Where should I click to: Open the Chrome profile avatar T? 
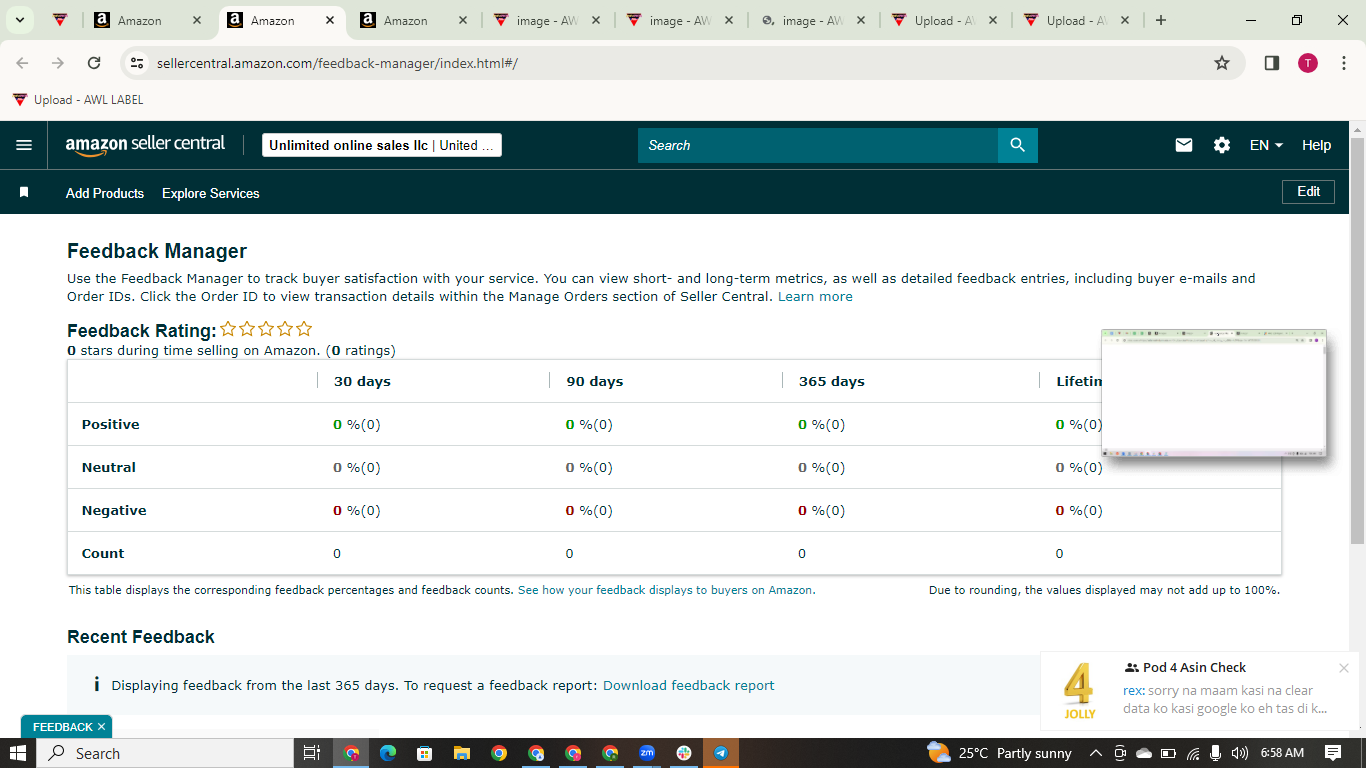tap(1308, 63)
